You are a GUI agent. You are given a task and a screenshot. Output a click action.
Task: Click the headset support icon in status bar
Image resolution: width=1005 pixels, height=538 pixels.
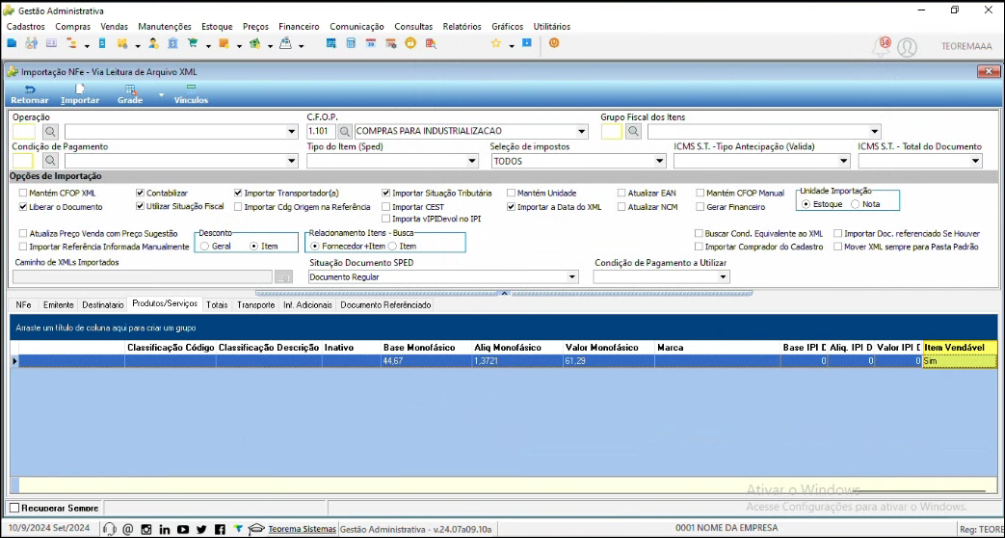pyautogui.click(x=110, y=529)
